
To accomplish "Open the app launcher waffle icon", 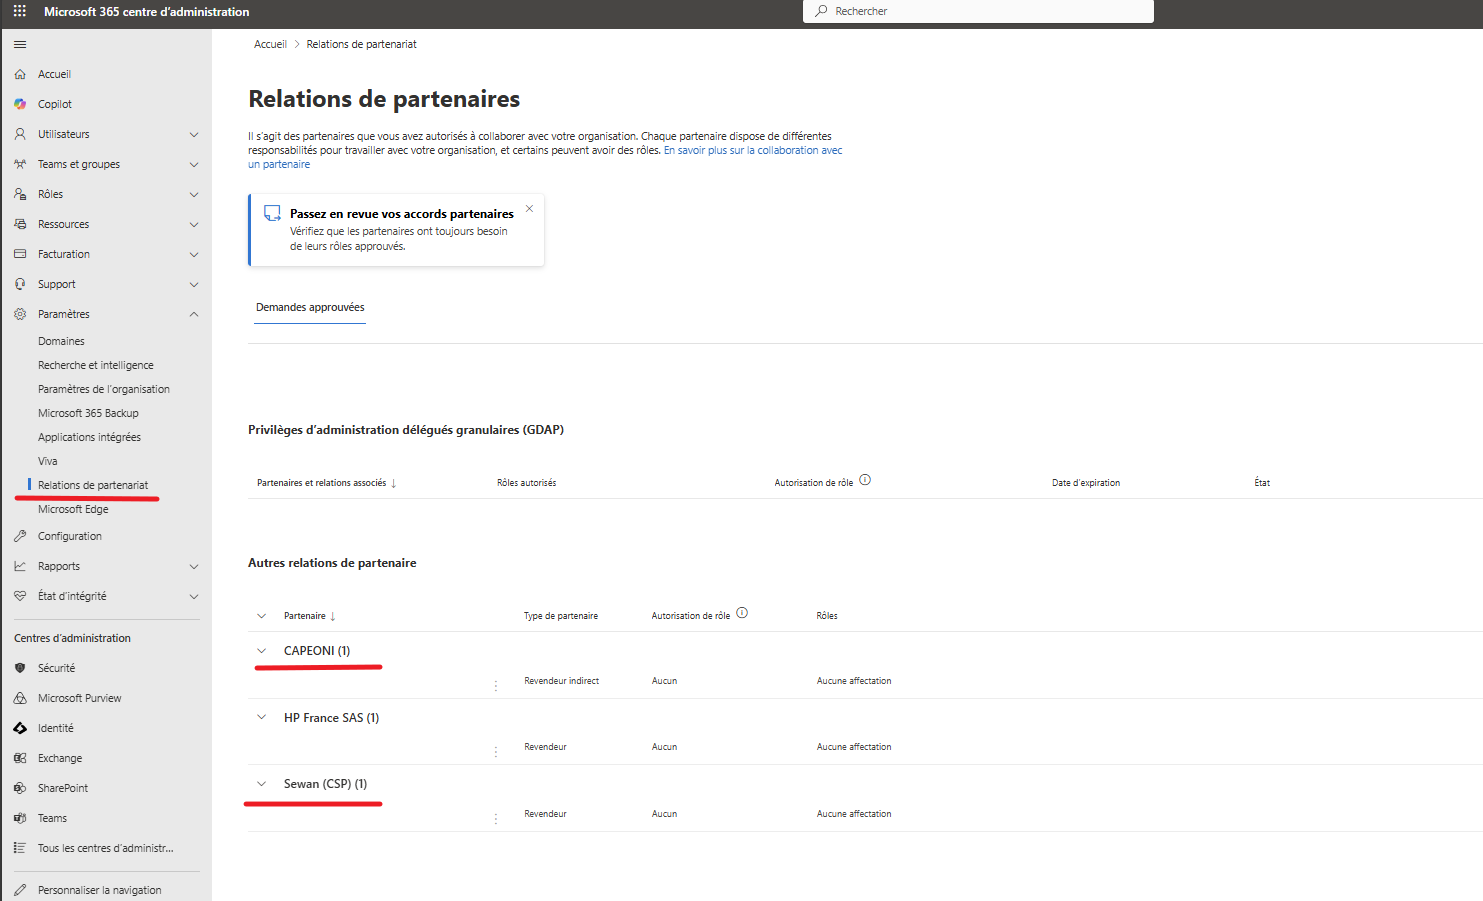I will point(19,11).
